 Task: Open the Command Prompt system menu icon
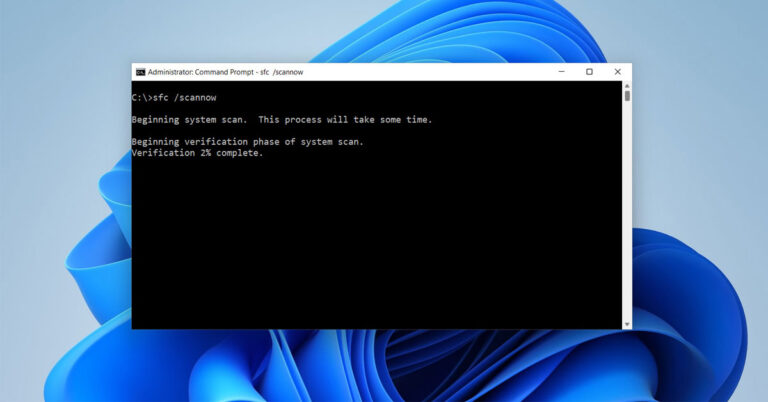(x=140, y=72)
